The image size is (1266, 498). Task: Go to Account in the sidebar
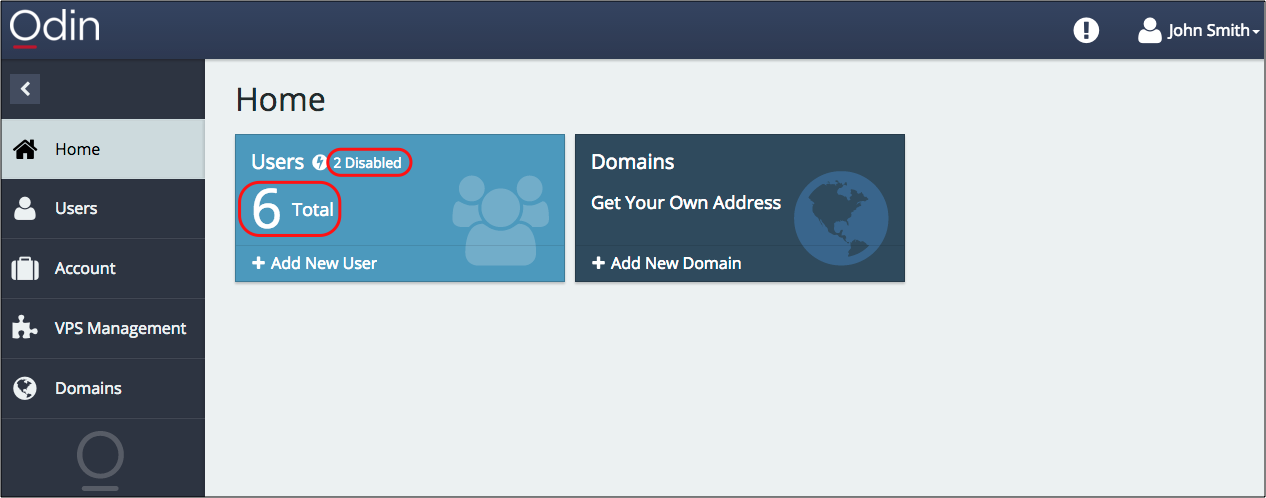coord(85,268)
